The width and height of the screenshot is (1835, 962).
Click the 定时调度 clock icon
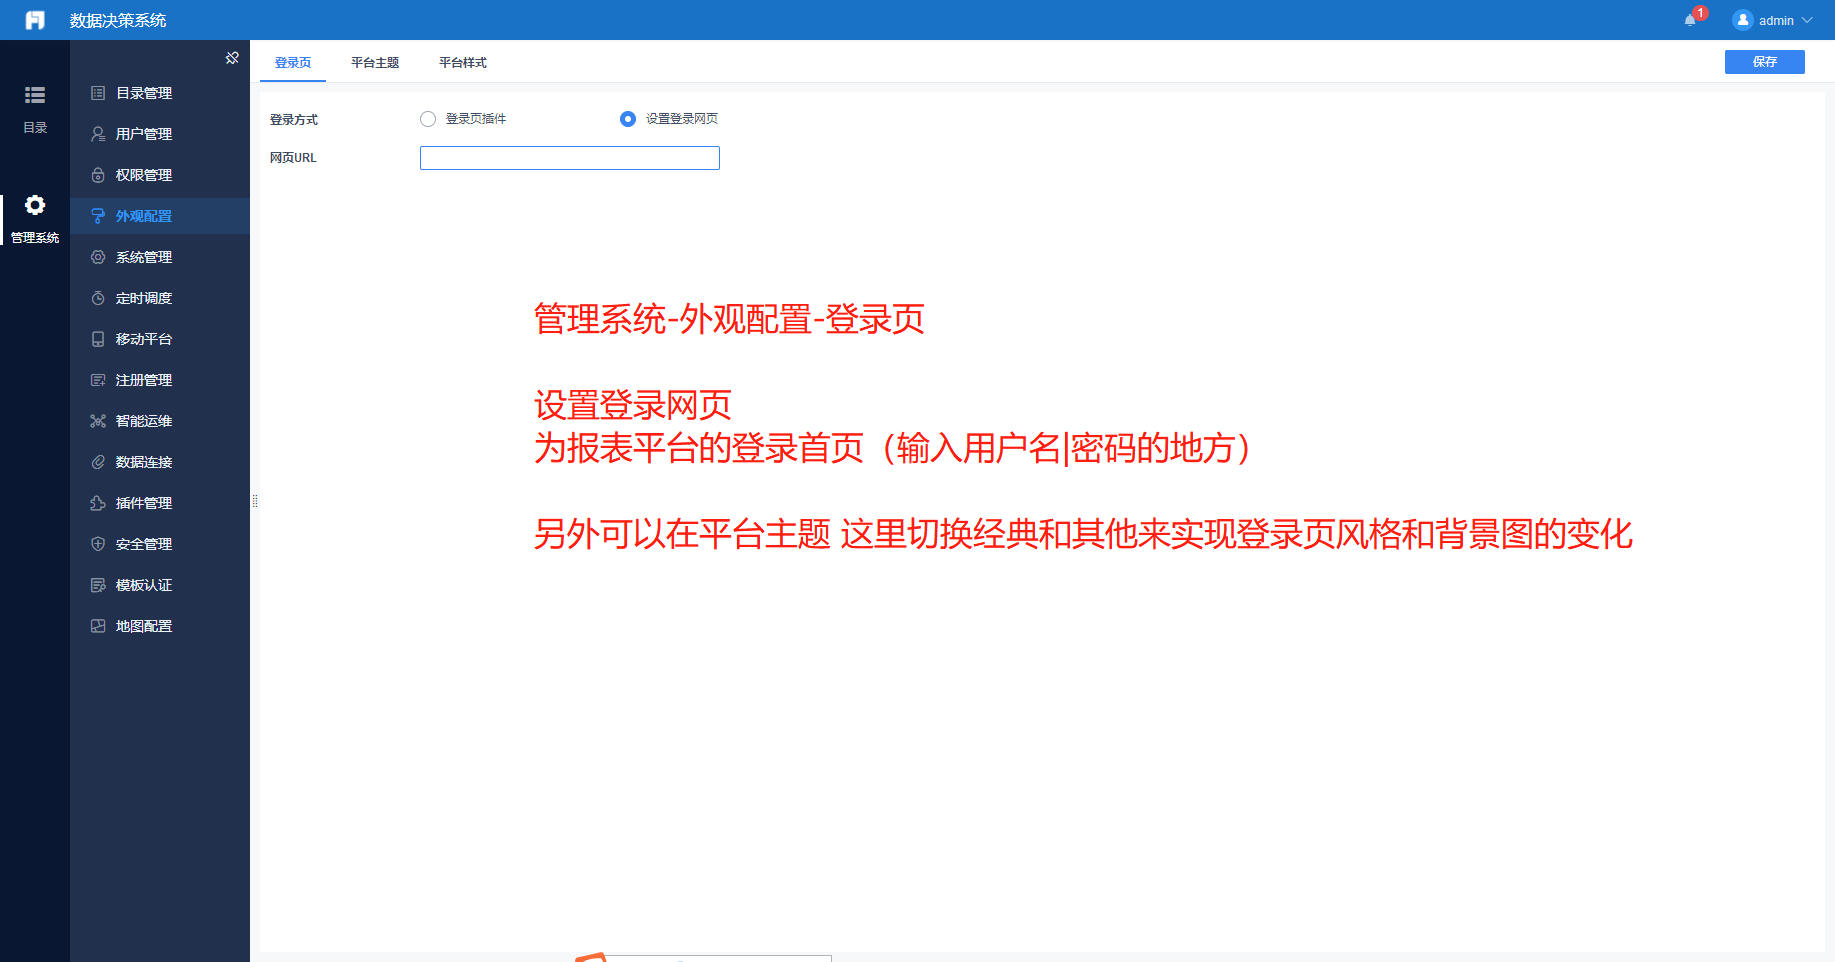[98, 298]
